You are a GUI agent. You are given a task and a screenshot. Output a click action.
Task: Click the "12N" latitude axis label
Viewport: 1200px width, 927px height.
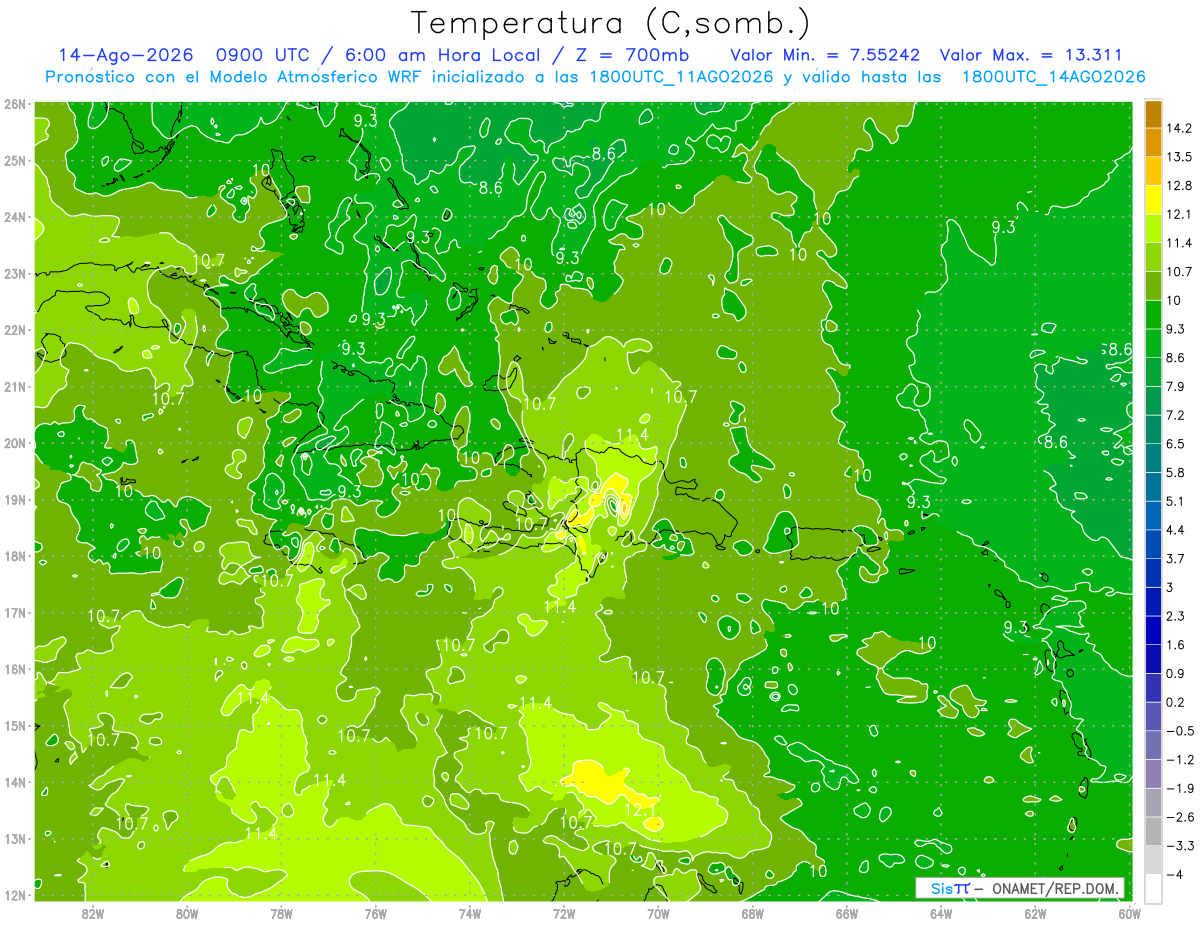click(x=15, y=895)
